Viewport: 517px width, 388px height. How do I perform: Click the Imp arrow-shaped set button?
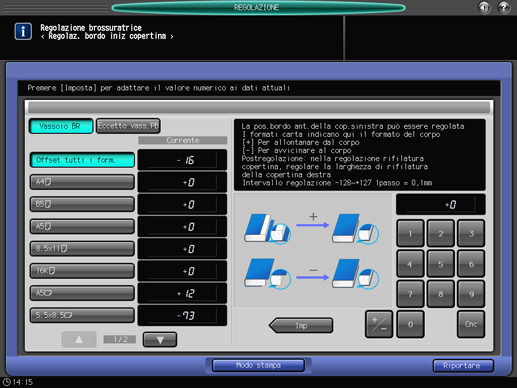tap(301, 325)
